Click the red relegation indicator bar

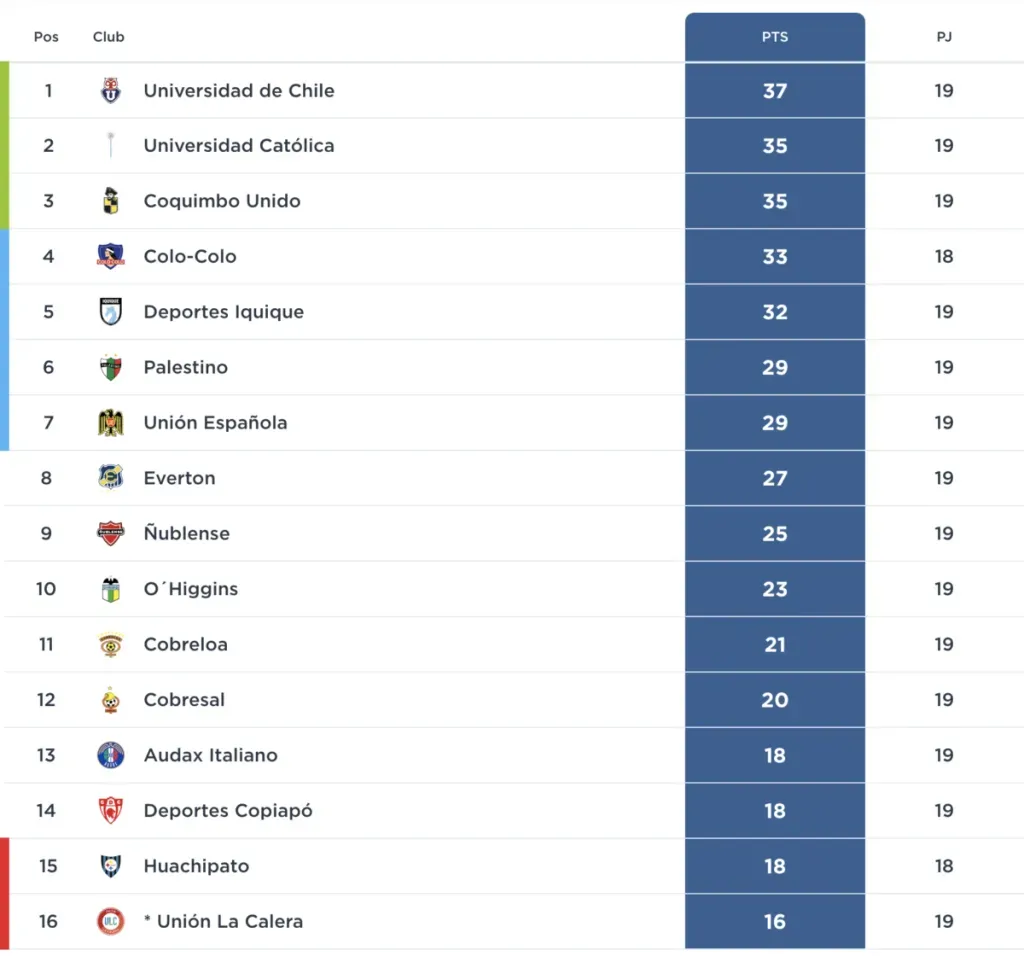click(4, 893)
